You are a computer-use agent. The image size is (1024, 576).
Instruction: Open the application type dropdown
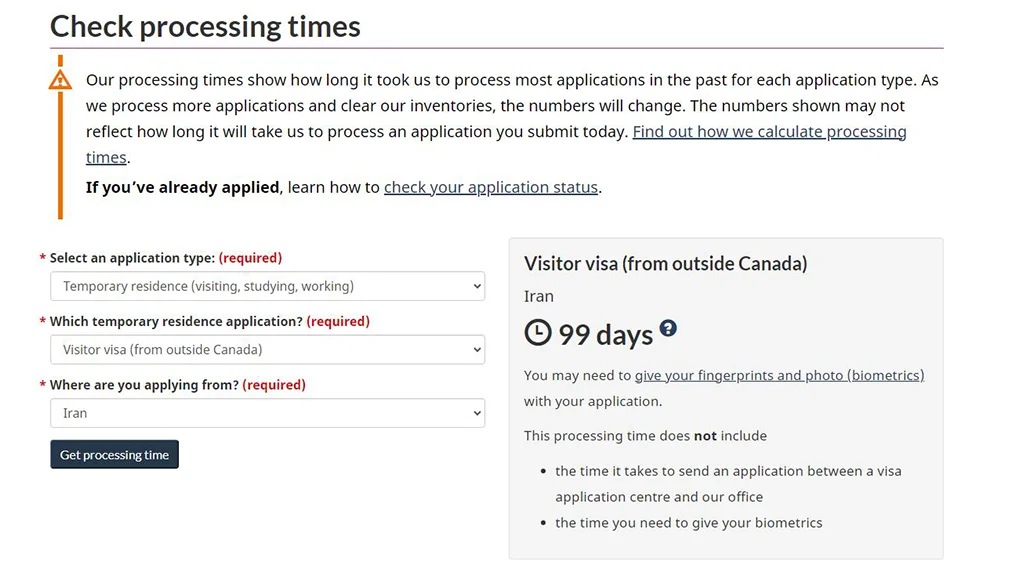click(x=267, y=286)
